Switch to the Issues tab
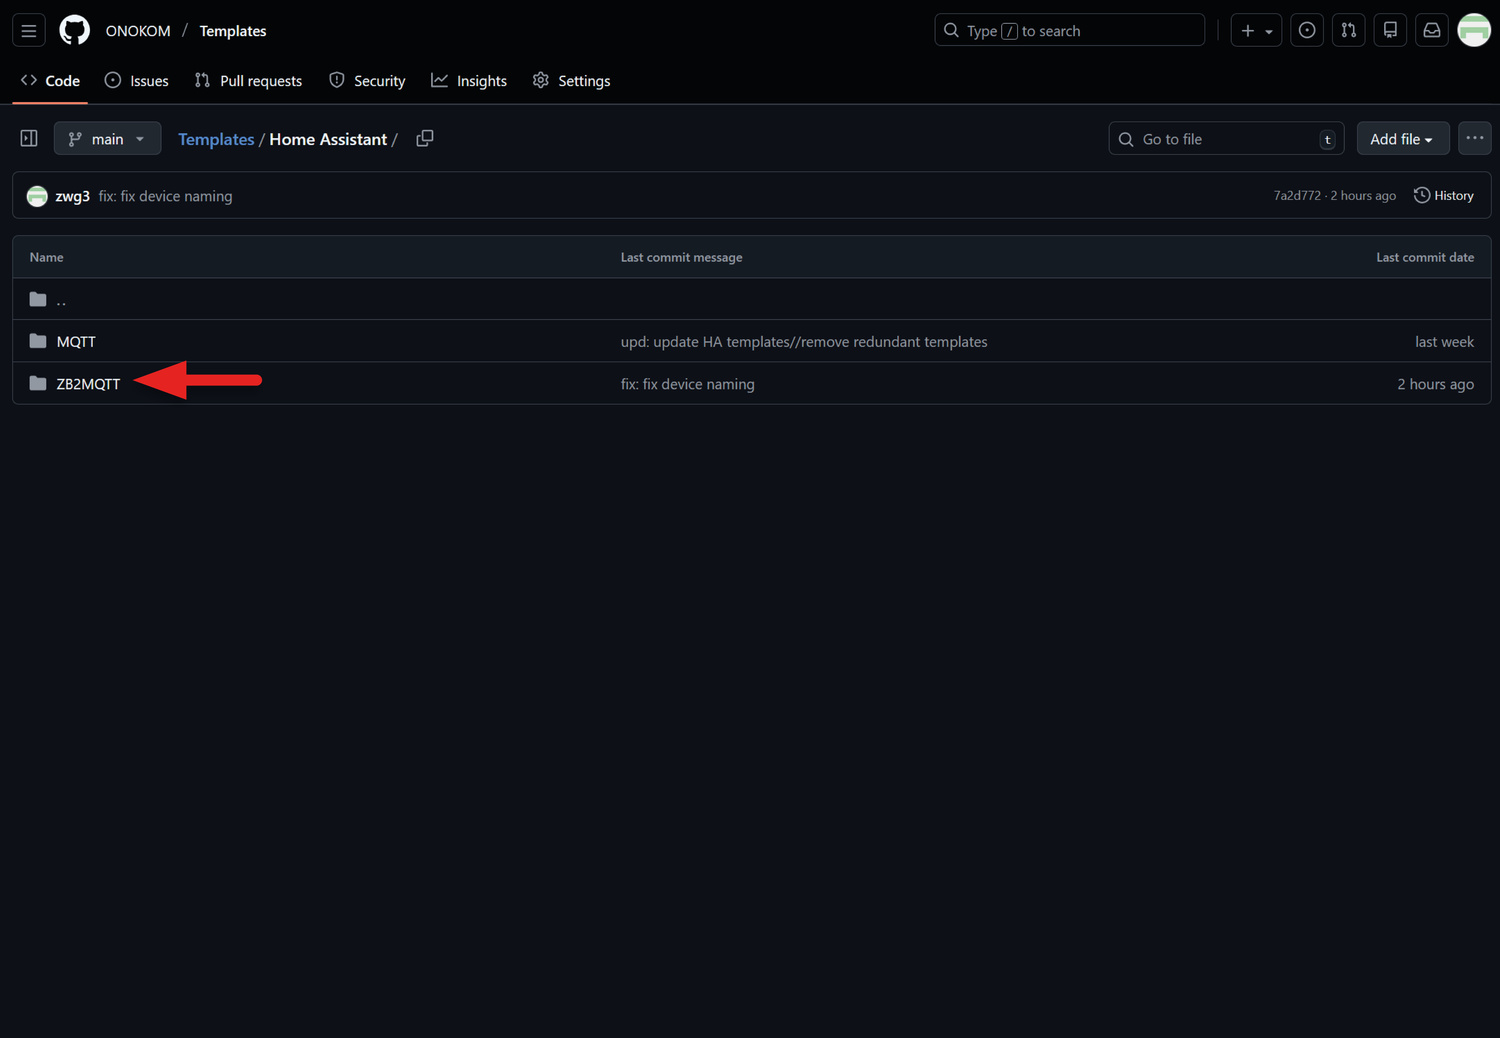The height and width of the screenshot is (1038, 1500). tap(137, 81)
